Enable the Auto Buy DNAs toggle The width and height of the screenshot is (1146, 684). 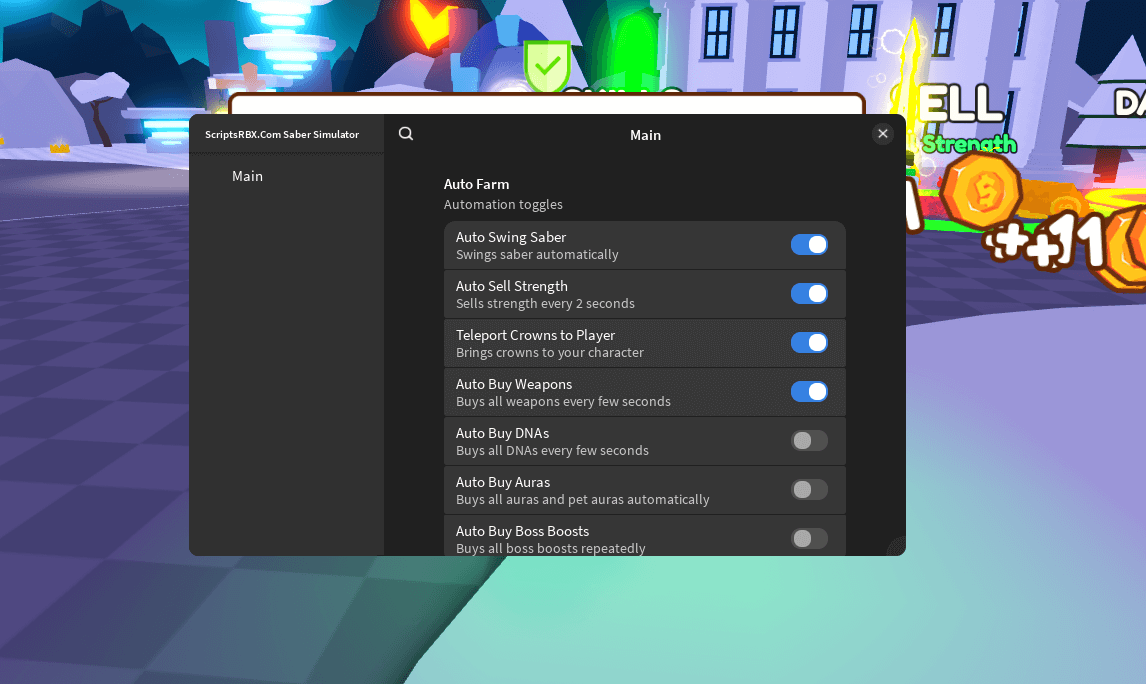[809, 441]
